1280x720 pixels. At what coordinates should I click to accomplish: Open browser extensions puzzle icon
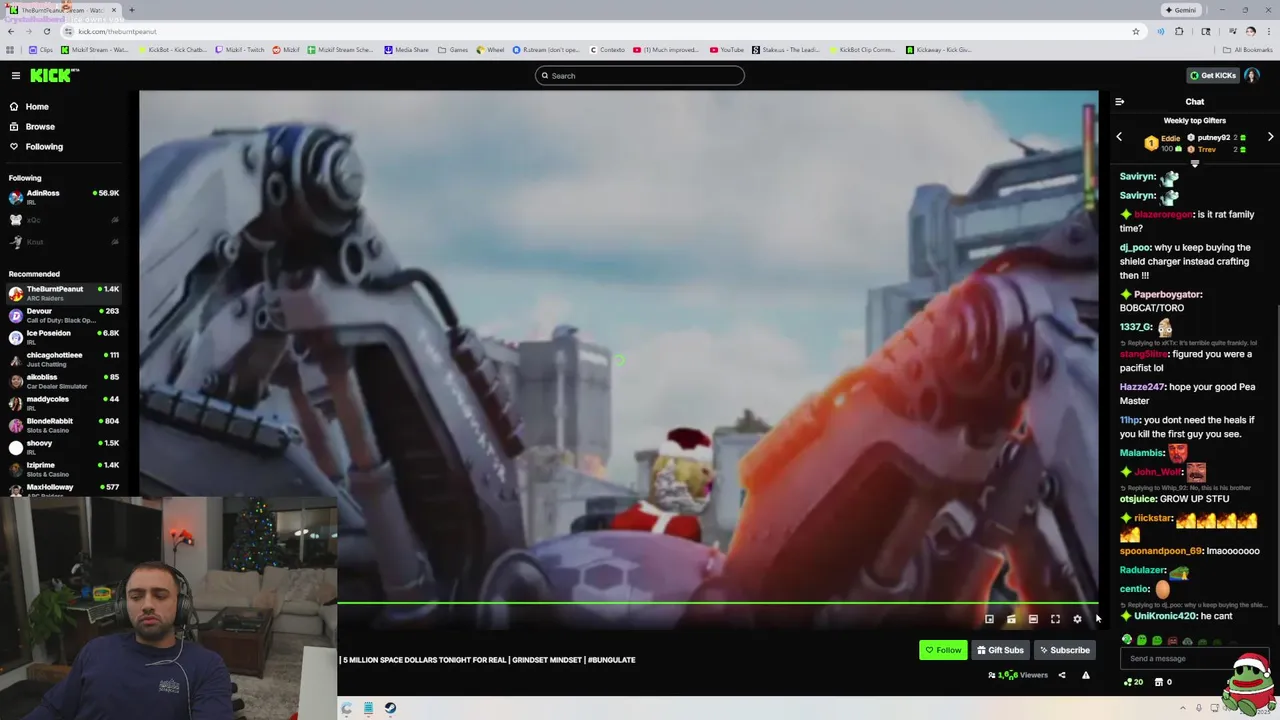click(x=1179, y=31)
